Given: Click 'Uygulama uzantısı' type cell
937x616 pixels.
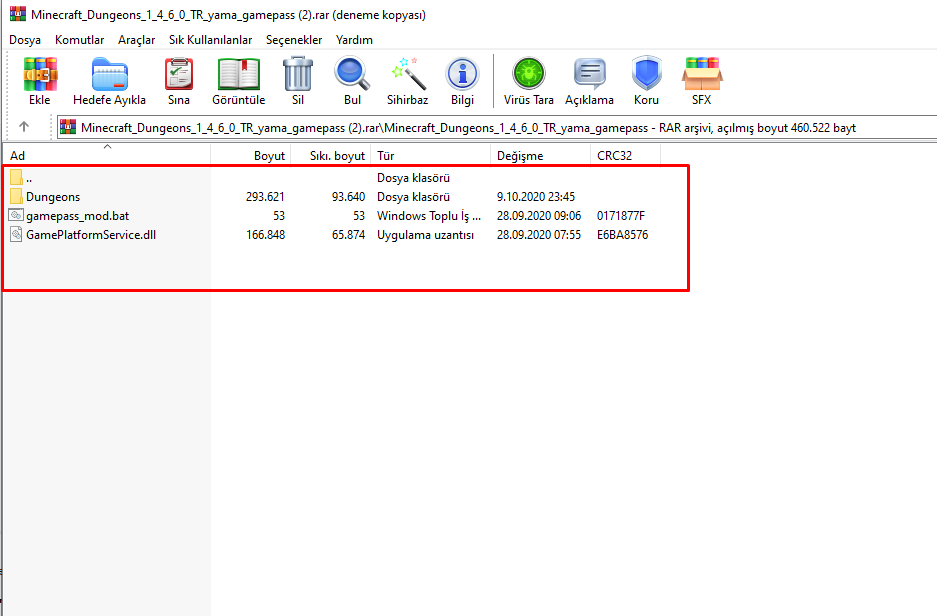Looking at the screenshot, I should pyautogui.click(x=425, y=235).
